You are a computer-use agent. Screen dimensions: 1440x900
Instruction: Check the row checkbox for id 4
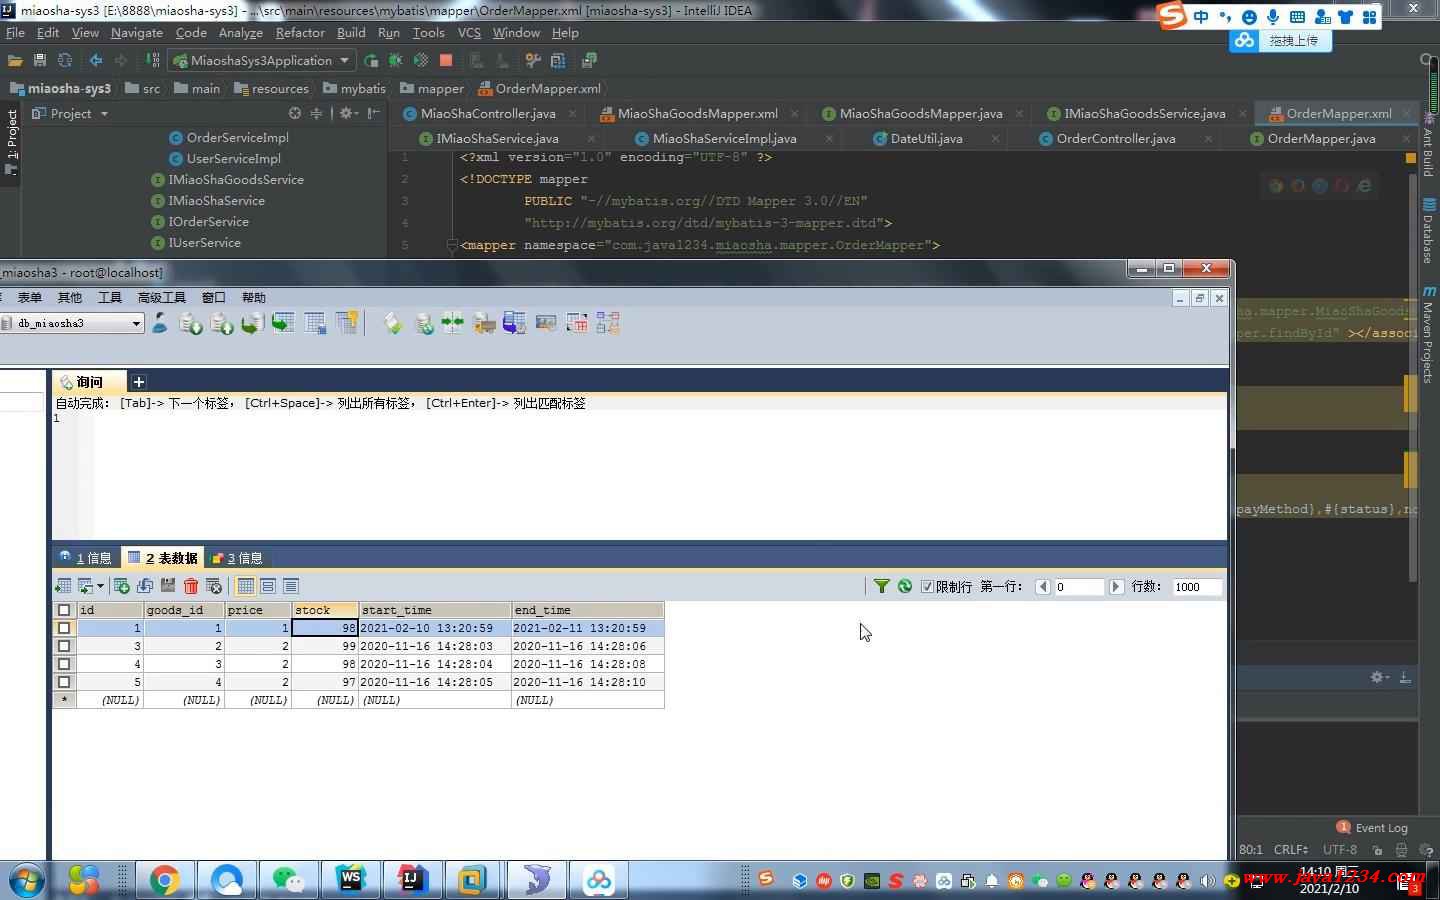(x=64, y=664)
